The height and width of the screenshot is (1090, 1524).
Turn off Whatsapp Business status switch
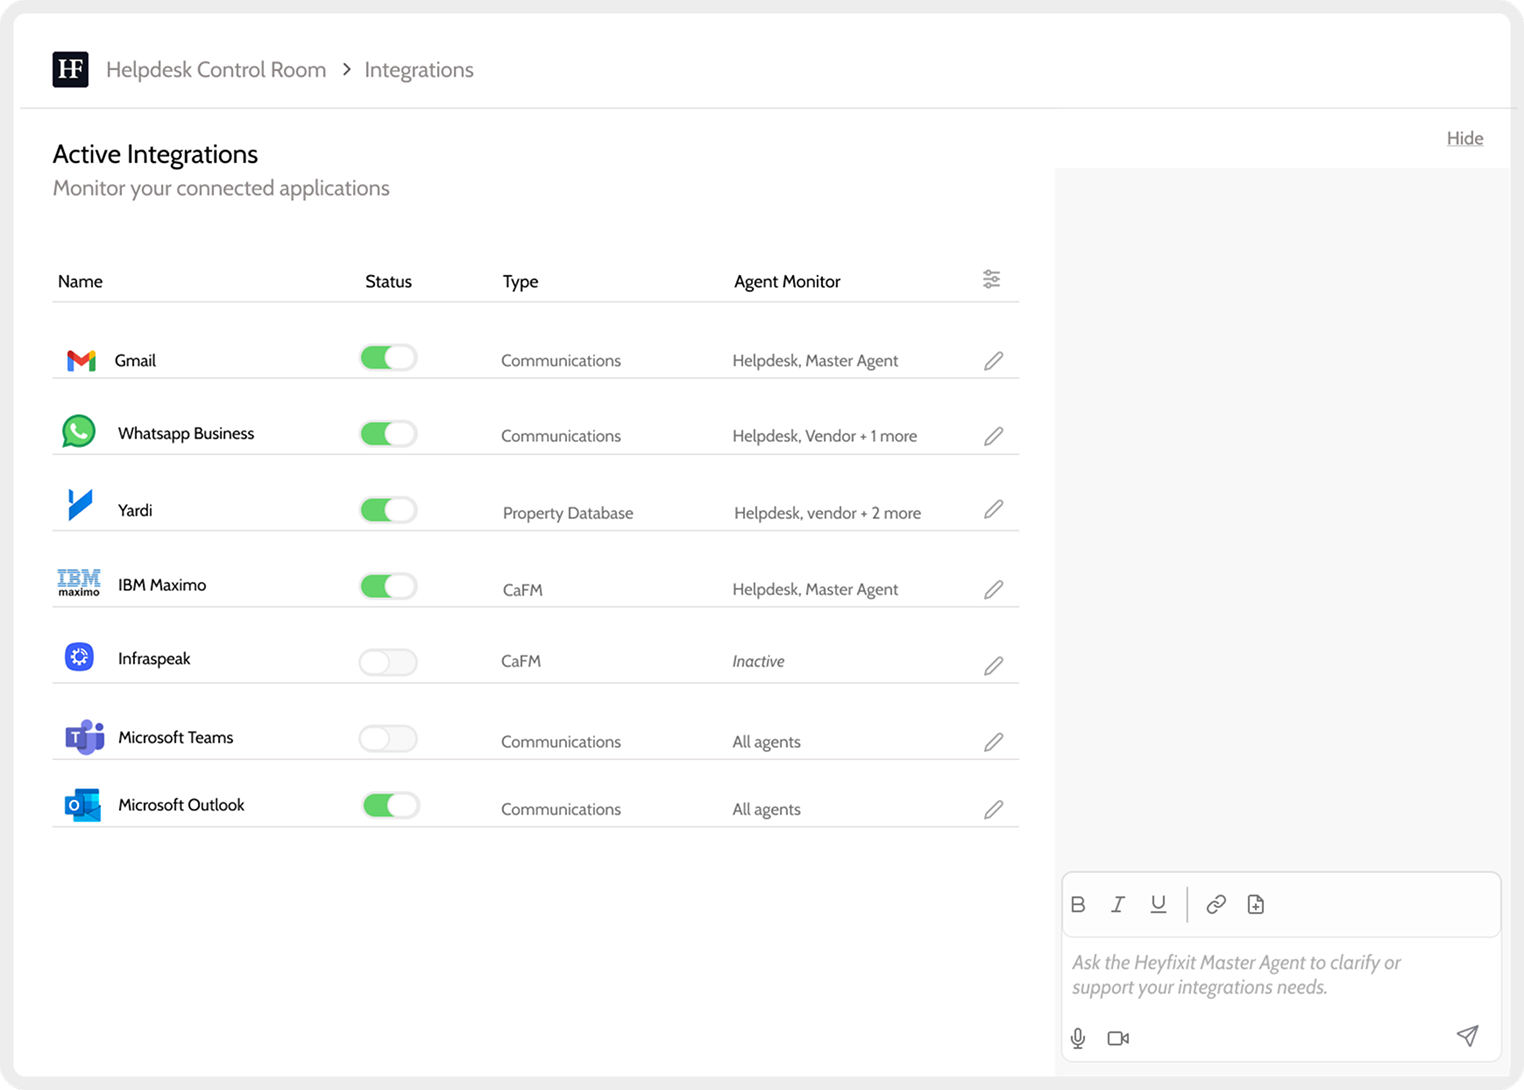click(388, 434)
